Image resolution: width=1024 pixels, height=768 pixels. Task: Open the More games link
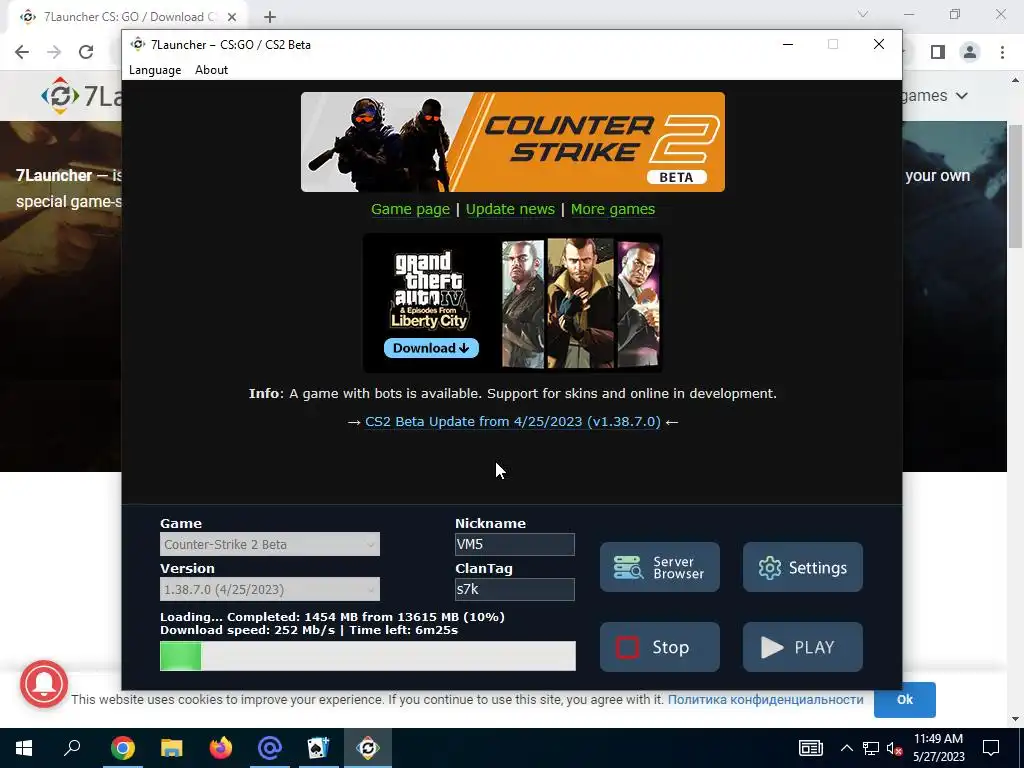click(613, 209)
